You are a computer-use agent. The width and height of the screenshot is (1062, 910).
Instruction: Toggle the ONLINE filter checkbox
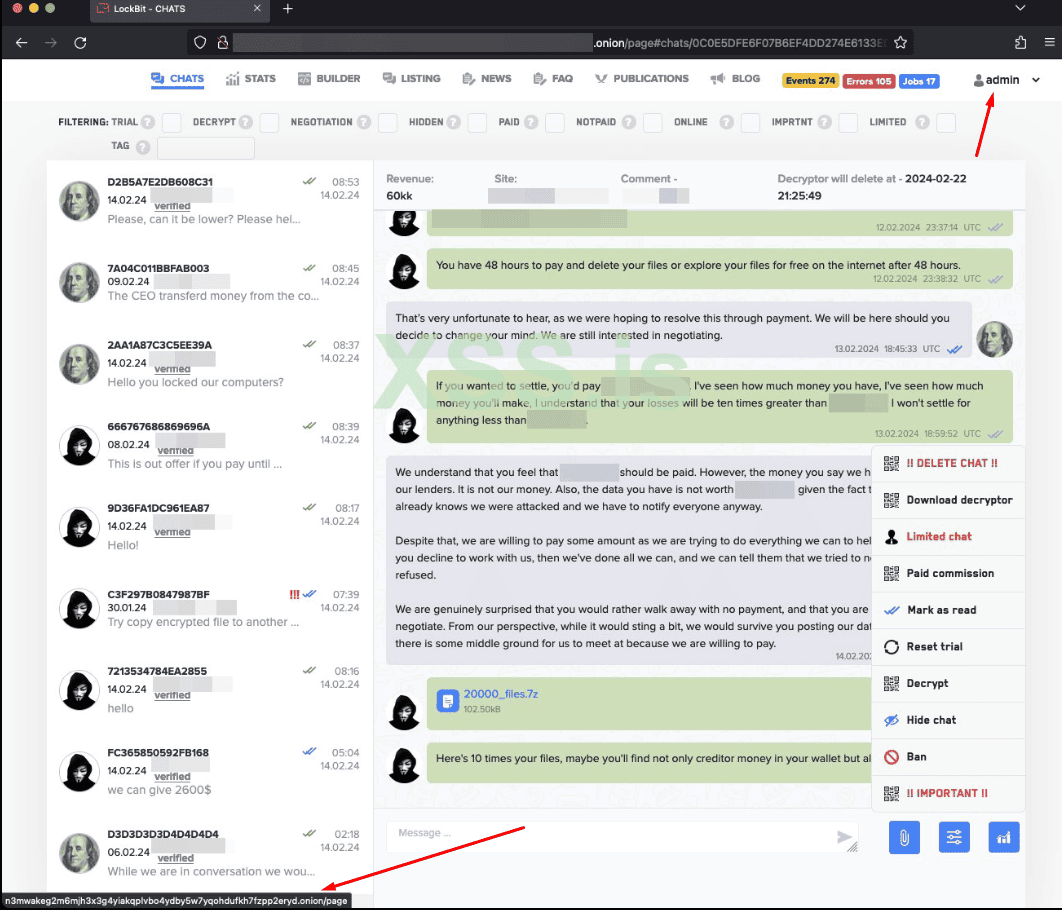750,123
